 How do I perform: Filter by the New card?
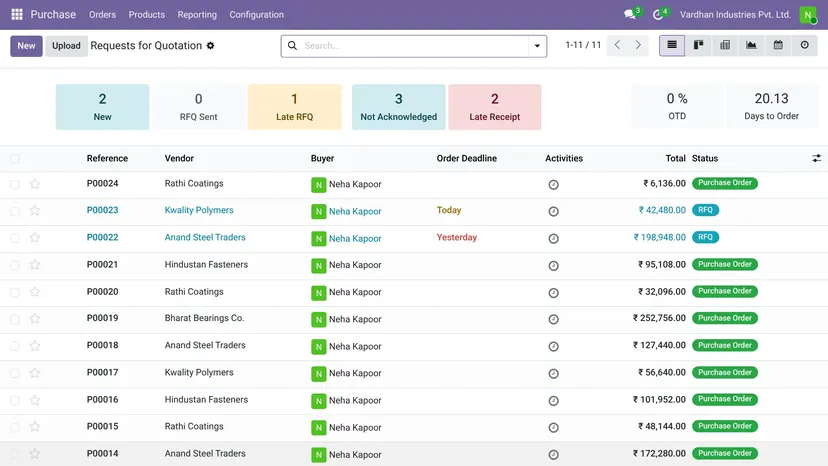pos(102,107)
